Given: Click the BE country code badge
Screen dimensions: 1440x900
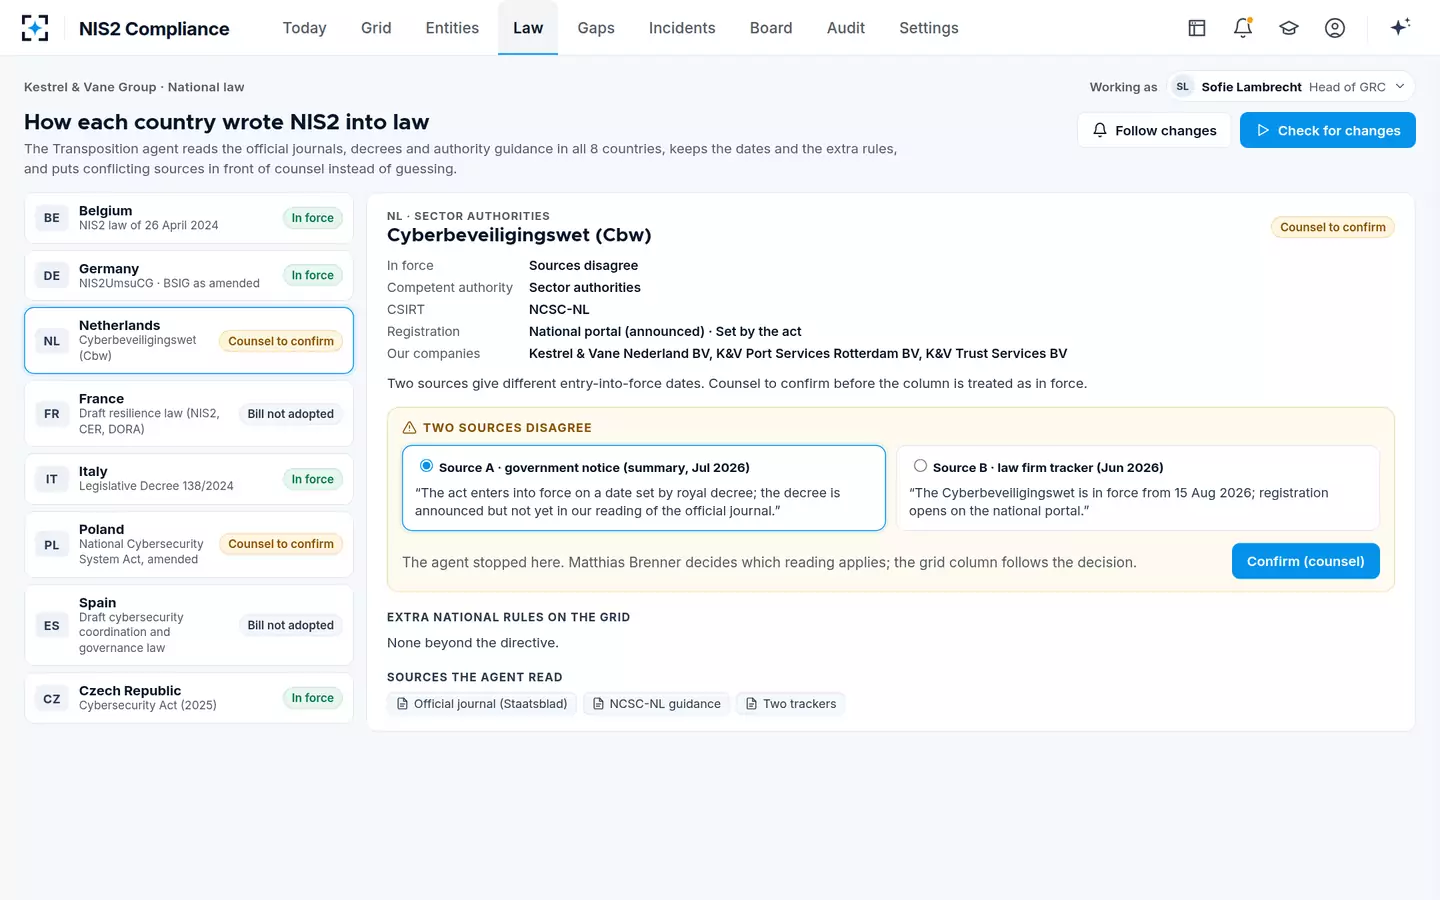Looking at the screenshot, I should (52, 218).
